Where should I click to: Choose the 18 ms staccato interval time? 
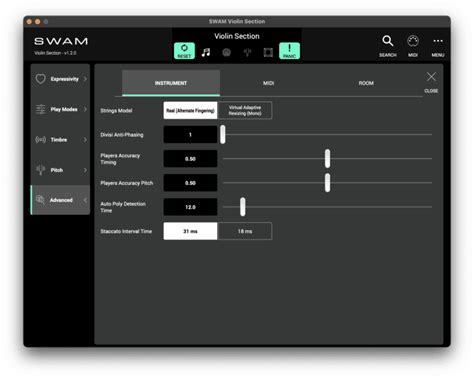245,231
